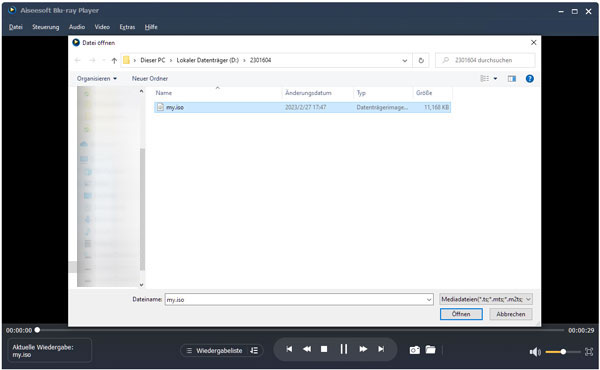Expand the address bar path history chevron
Viewport: 600px width, 370px height.
(404, 60)
